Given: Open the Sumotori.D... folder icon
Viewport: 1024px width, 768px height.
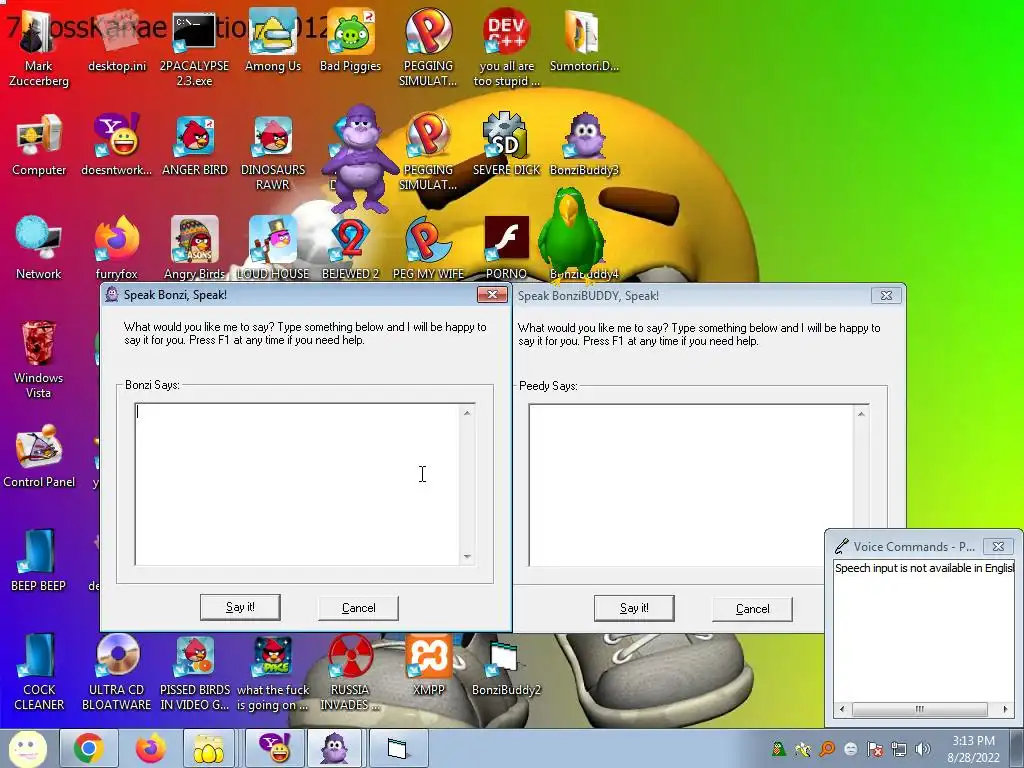Looking at the screenshot, I should tap(584, 40).
